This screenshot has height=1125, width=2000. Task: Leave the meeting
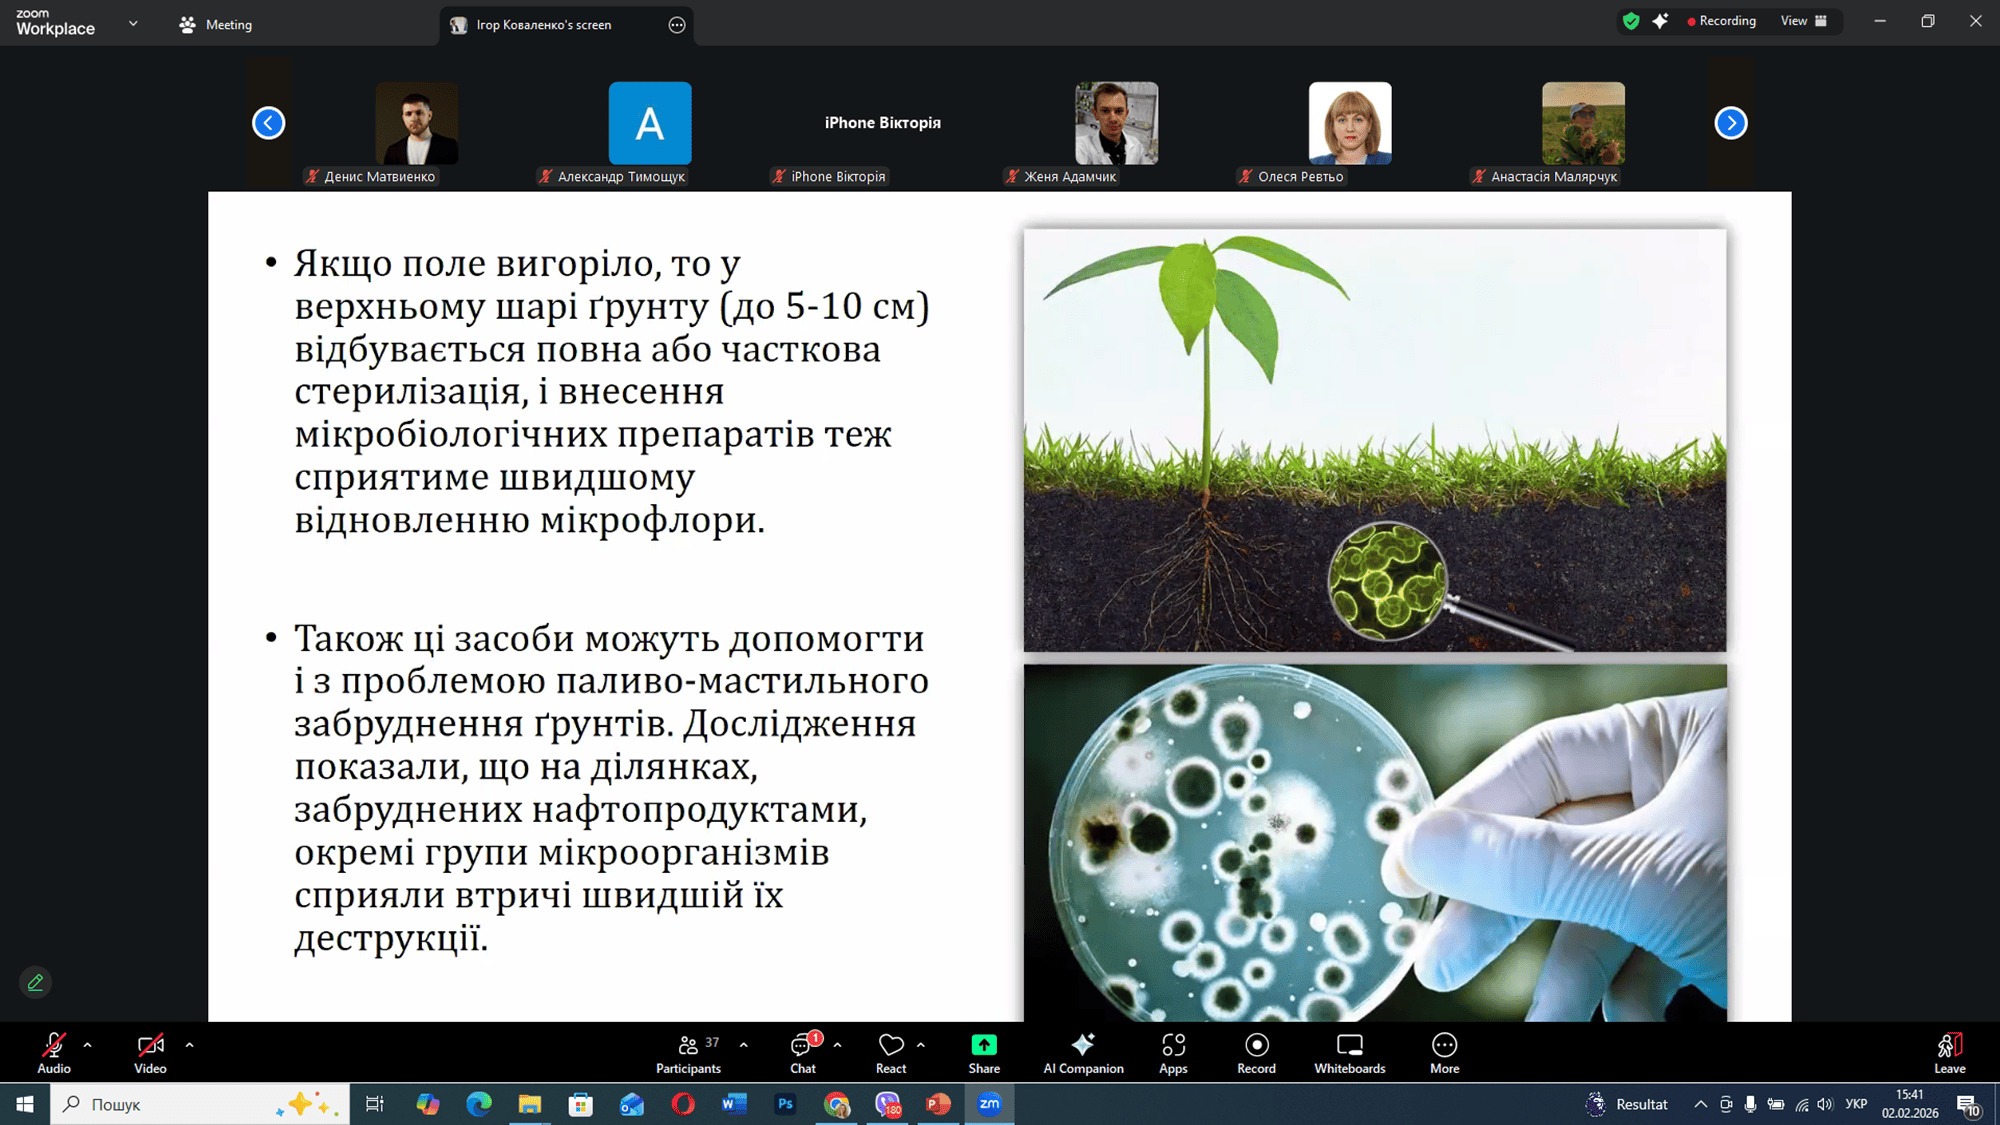pos(1949,1053)
